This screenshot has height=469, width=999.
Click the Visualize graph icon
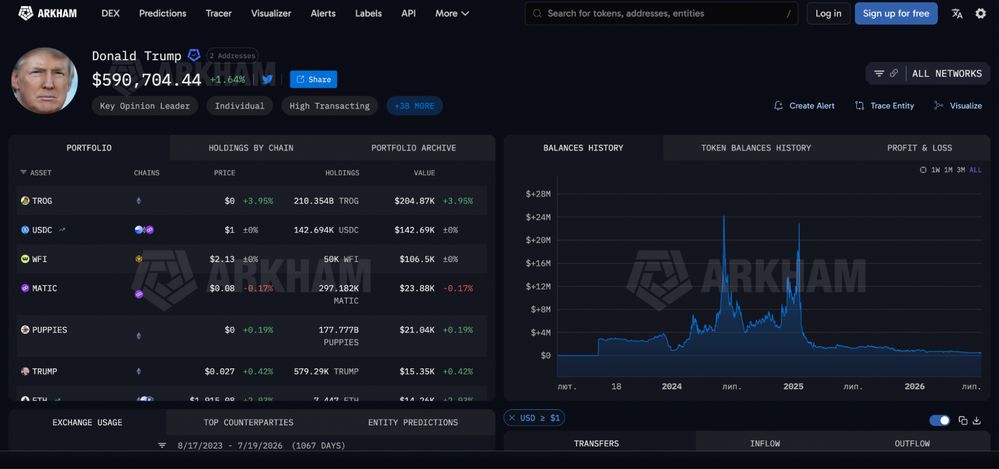click(938, 106)
